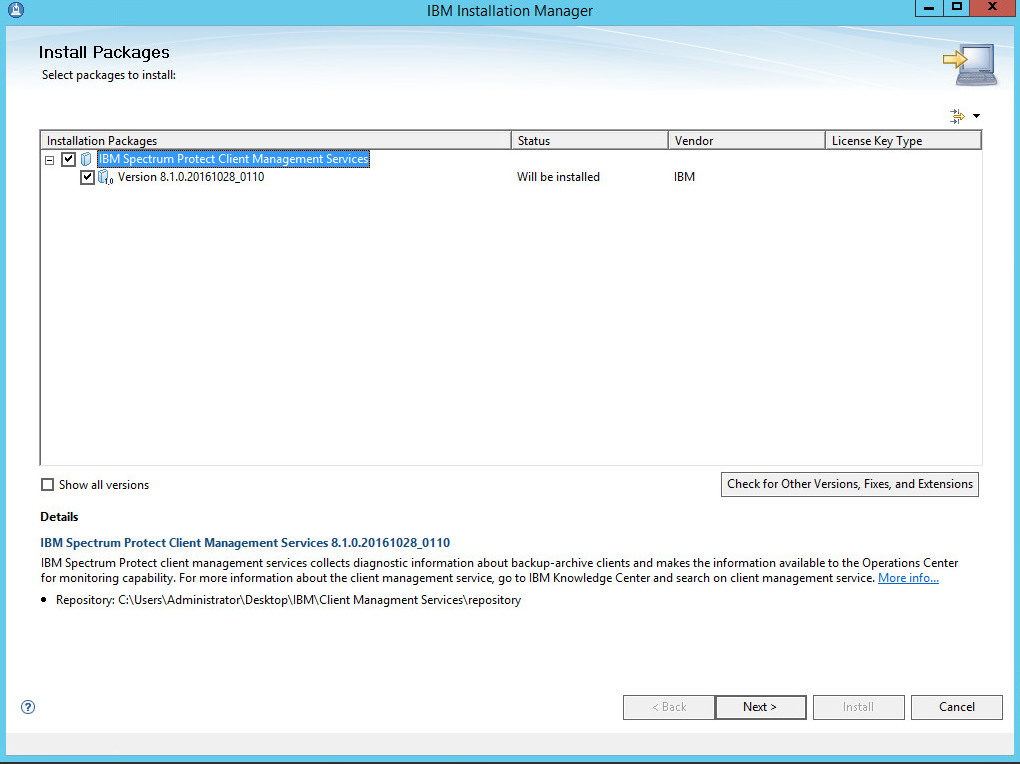Open the help question mark icon
The height and width of the screenshot is (764, 1020).
[28, 707]
